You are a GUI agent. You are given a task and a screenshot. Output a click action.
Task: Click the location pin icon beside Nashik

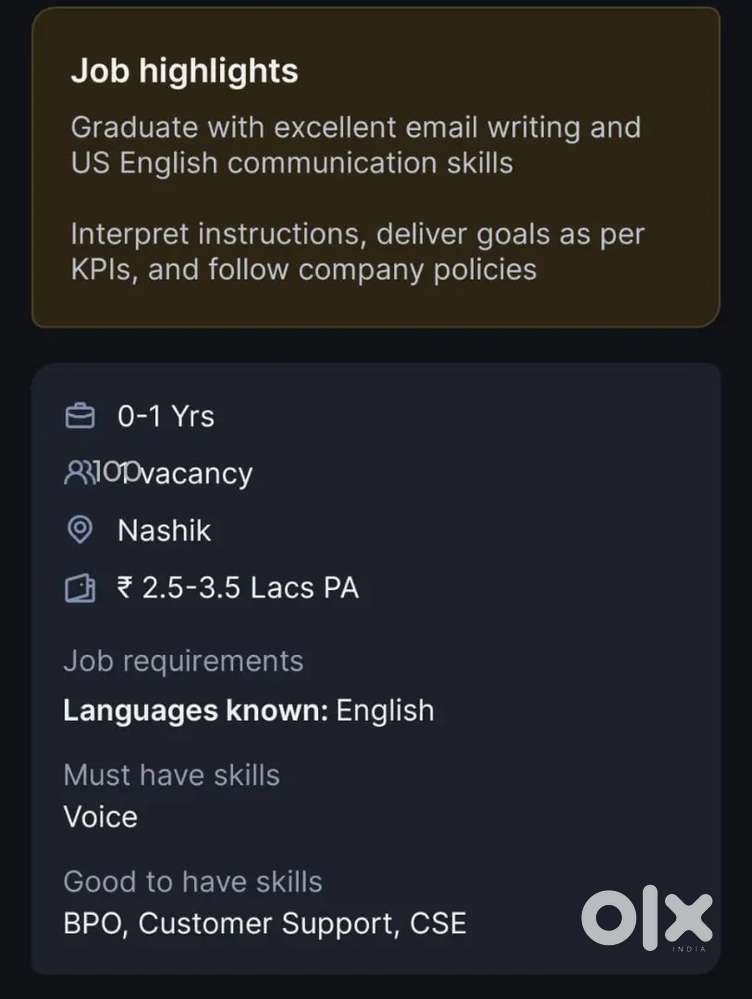[x=82, y=530]
